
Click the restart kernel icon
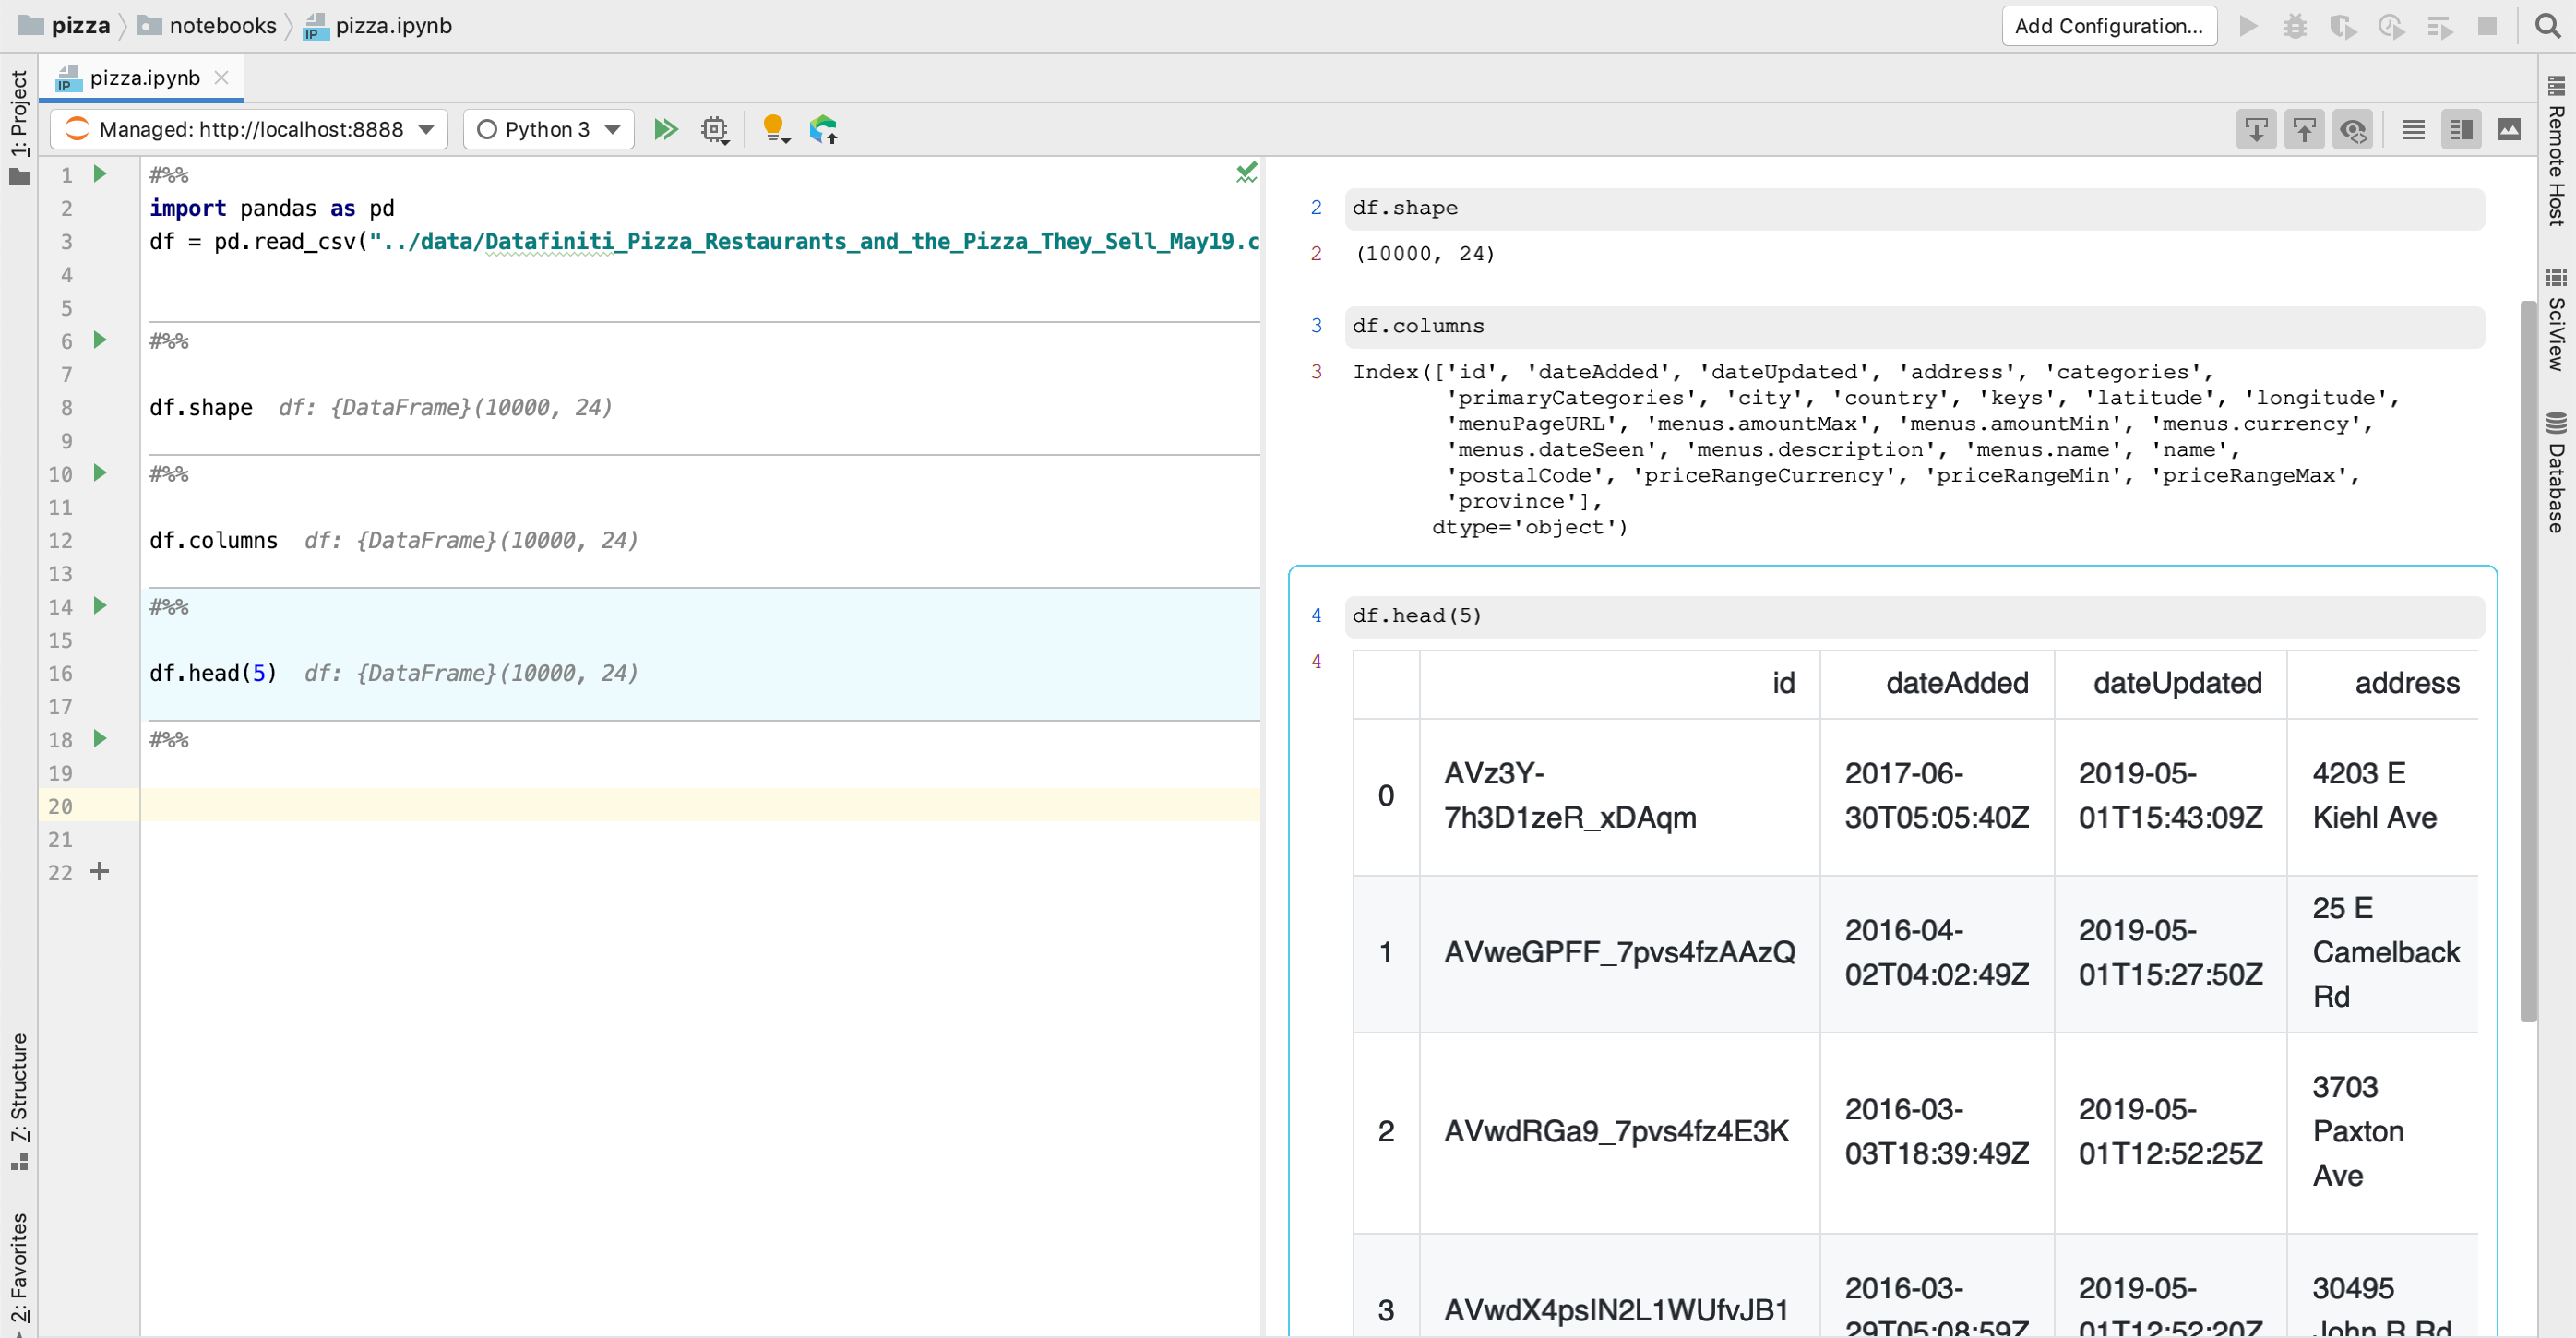(717, 128)
